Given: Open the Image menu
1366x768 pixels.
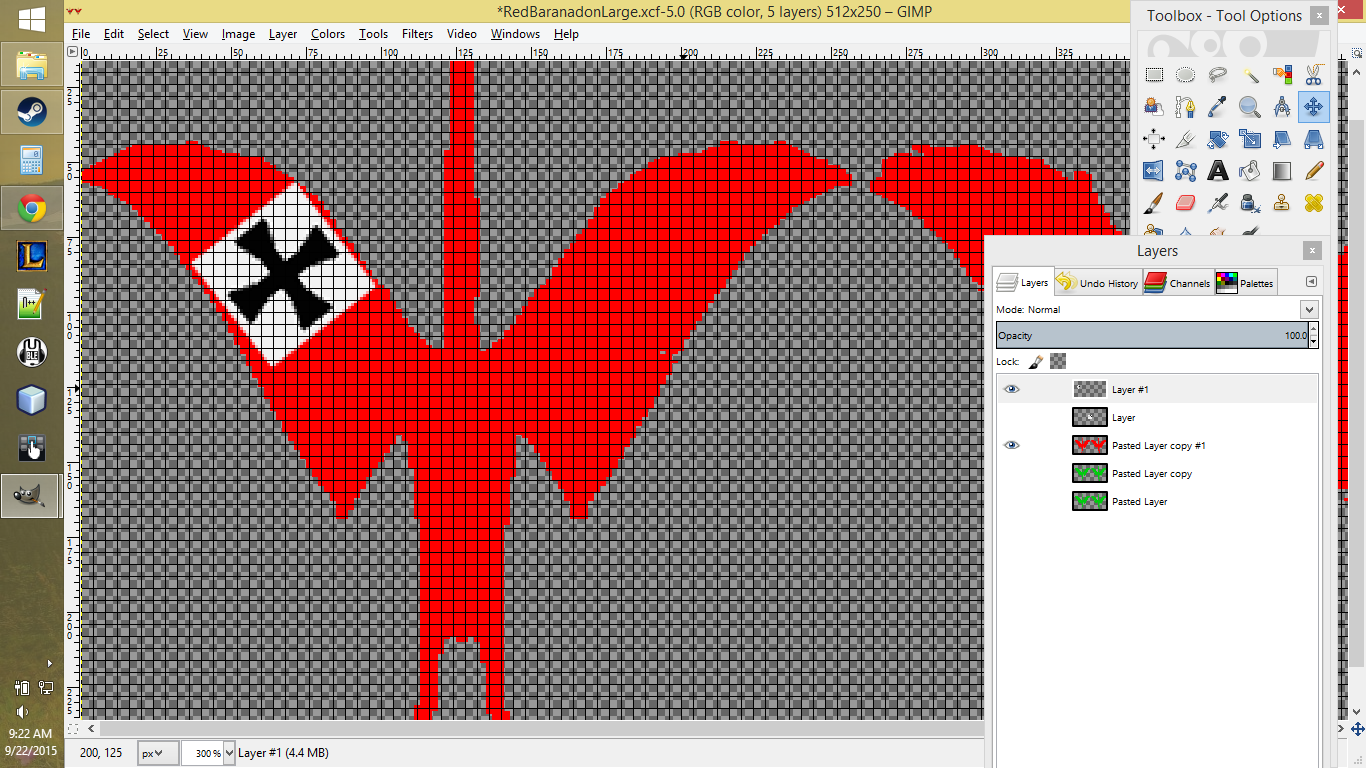Looking at the screenshot, I should (238, 33).
